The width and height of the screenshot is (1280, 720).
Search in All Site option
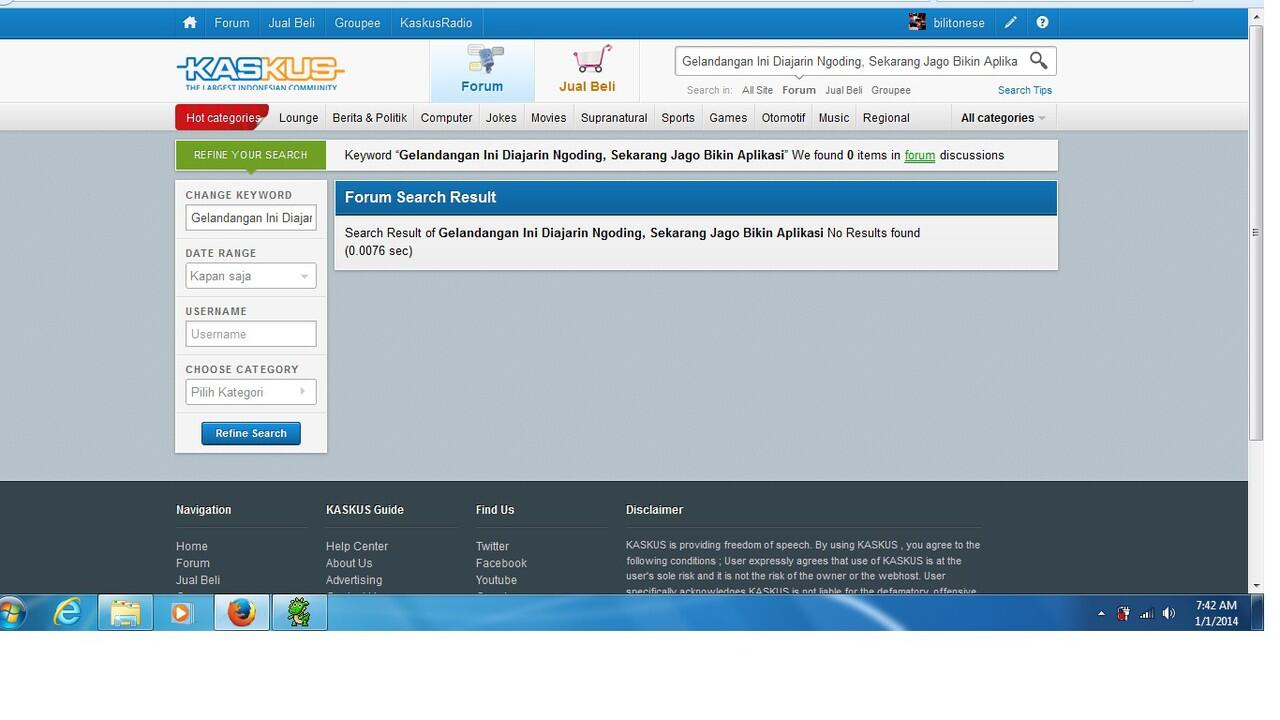click(x=757, y=90)
